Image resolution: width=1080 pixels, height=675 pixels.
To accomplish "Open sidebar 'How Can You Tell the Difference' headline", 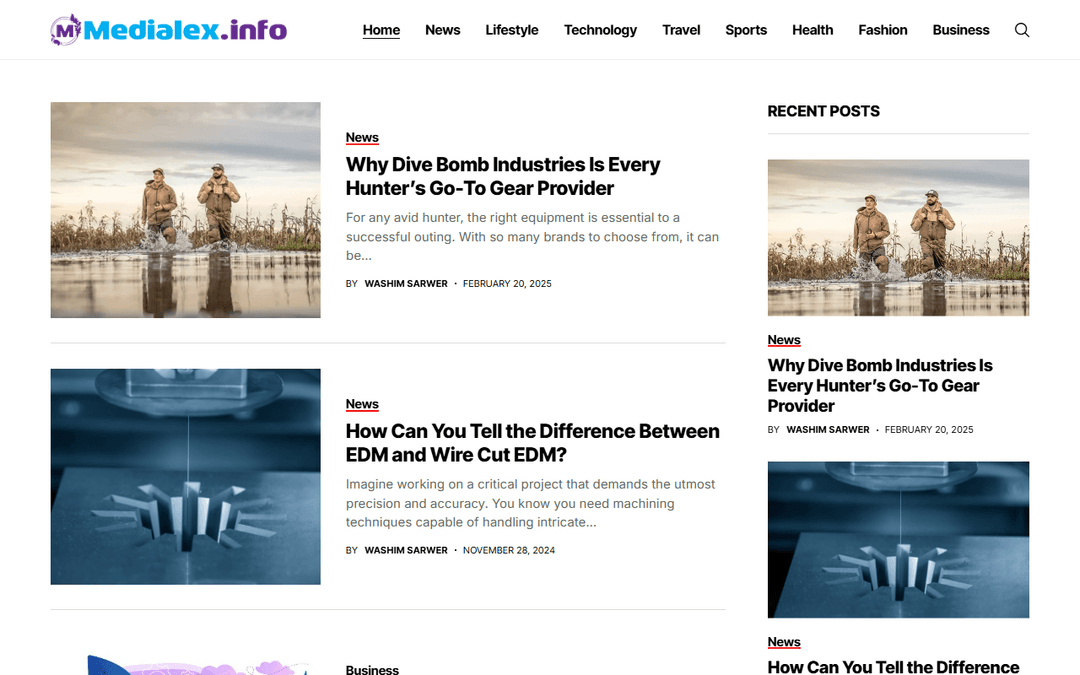I will (x=893, y=666).
